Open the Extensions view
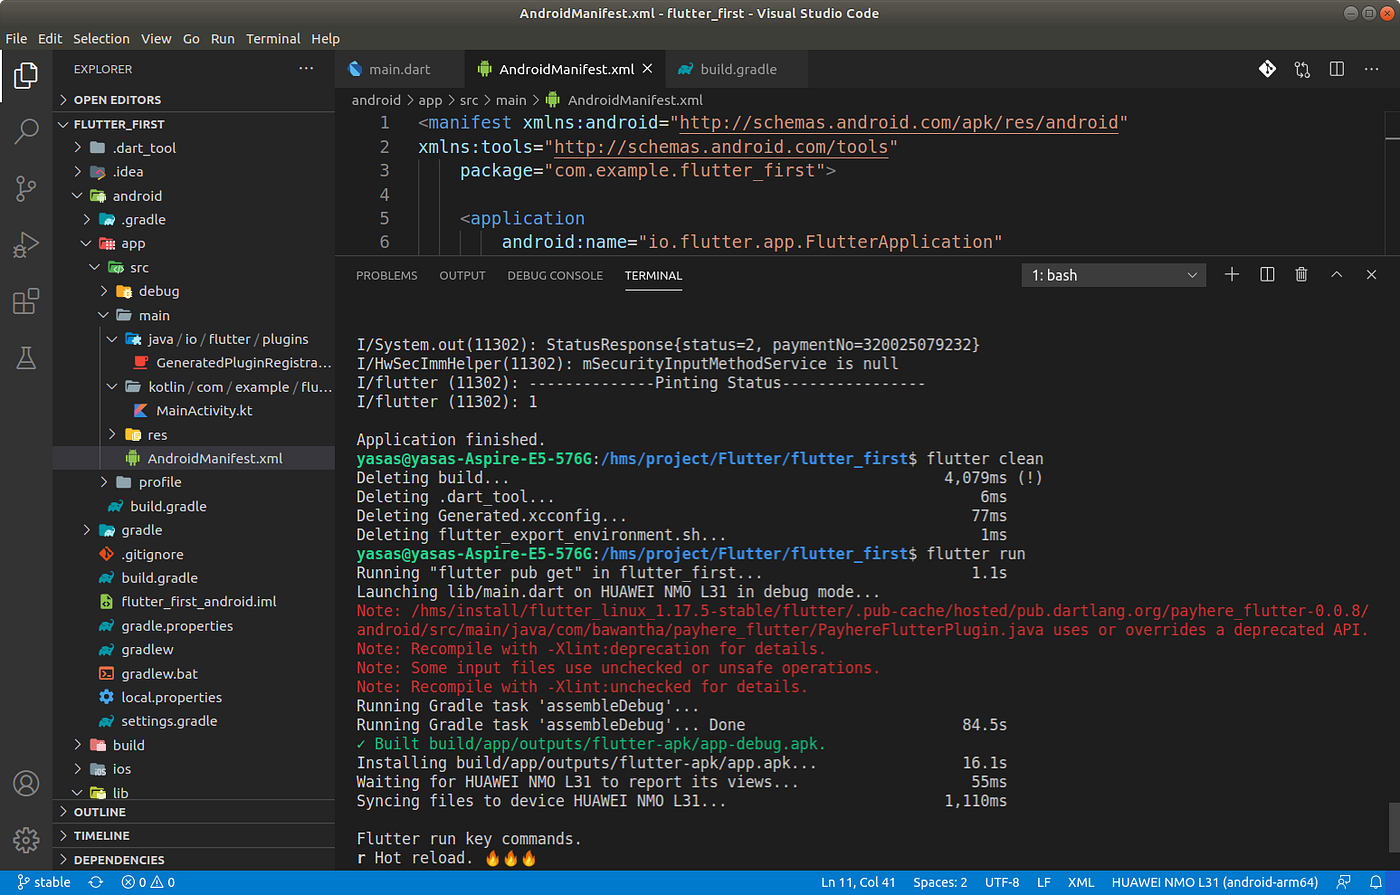The image size is (1400, 895). pos(26,301)
